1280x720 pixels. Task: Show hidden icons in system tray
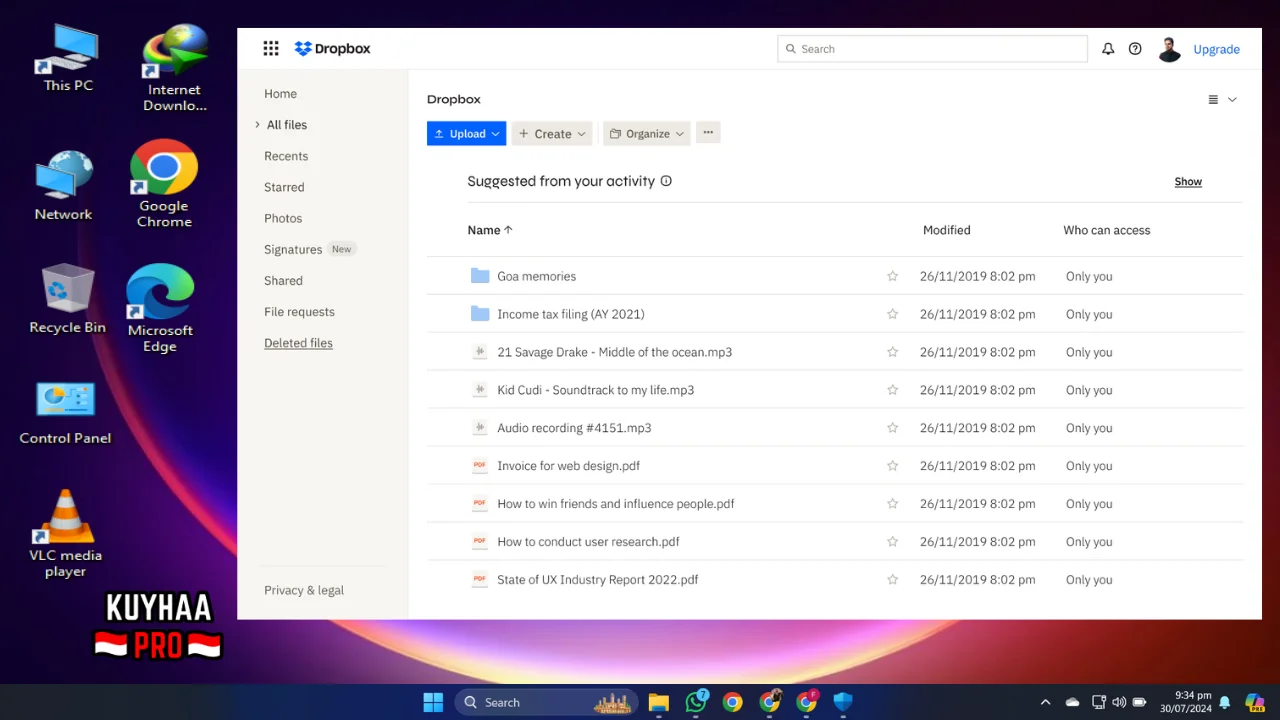[1046, 702]
